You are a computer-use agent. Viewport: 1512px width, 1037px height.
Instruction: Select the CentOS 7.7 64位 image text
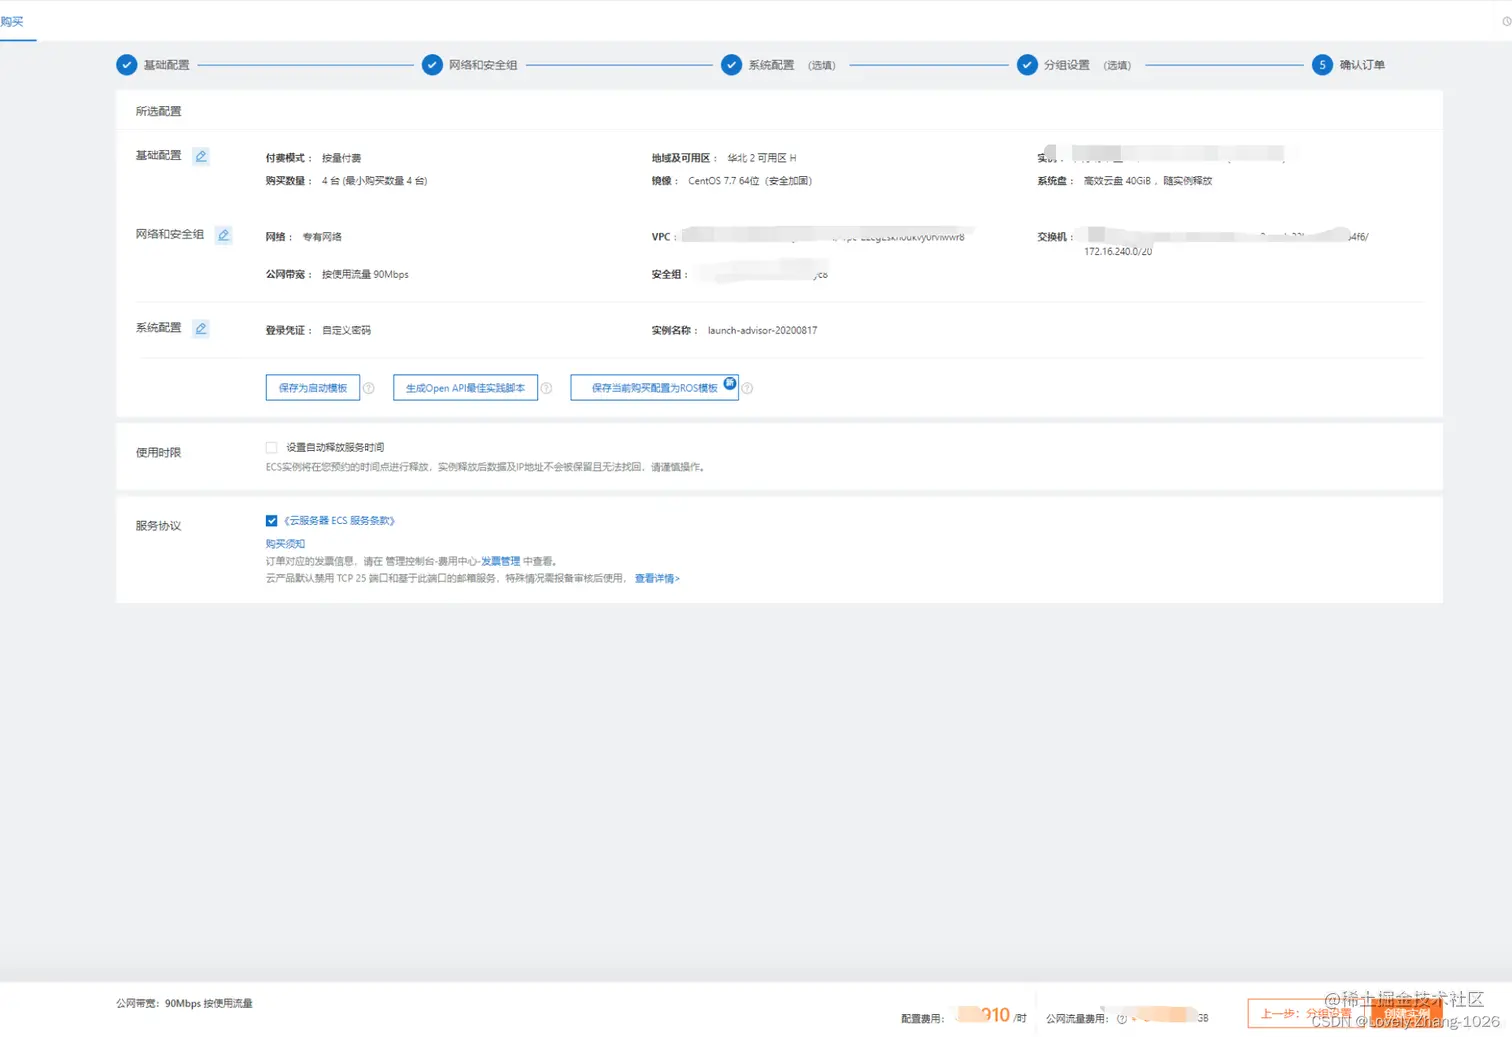[x=750, y=181]
